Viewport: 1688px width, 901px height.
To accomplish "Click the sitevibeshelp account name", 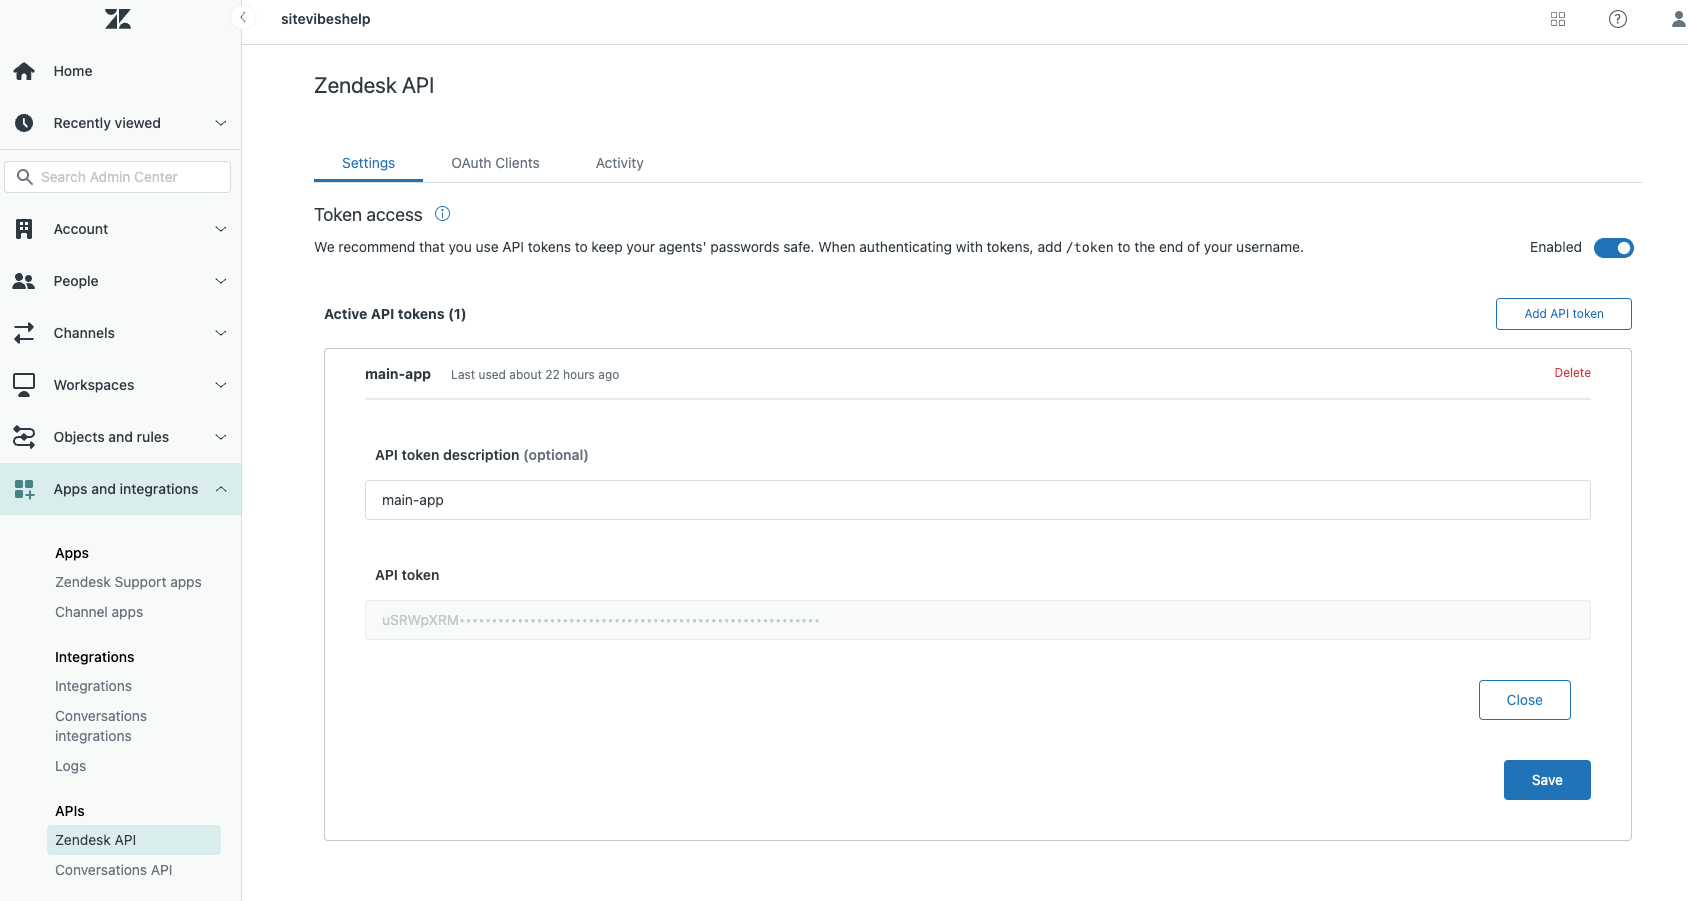I will [x=326, y=19].
